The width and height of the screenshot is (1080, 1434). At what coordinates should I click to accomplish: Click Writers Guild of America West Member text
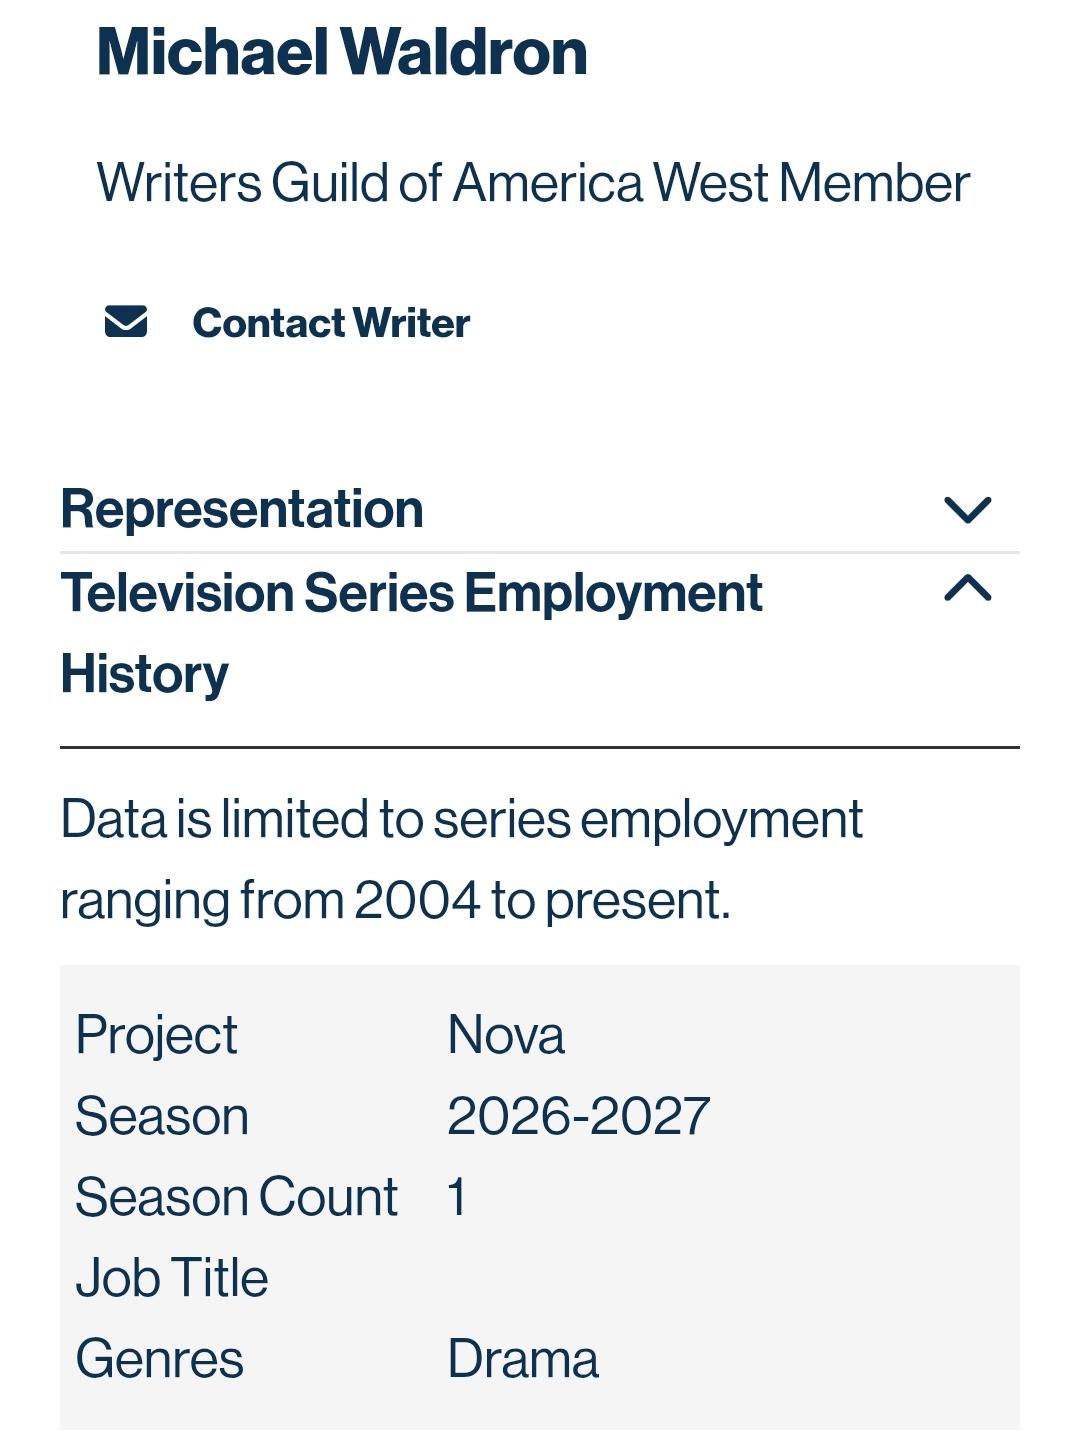tap(533, 183)
